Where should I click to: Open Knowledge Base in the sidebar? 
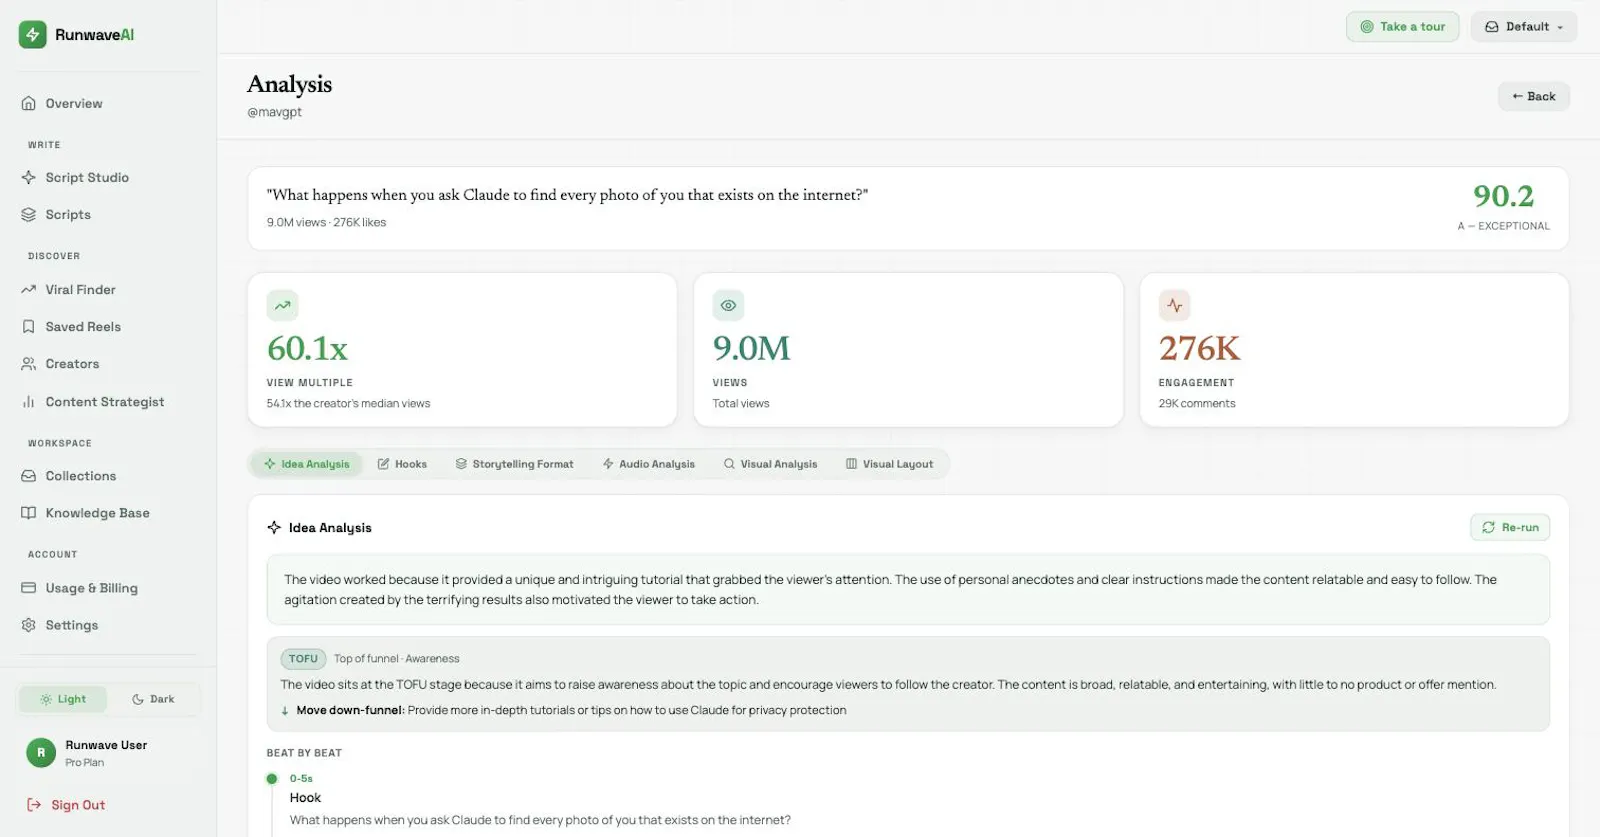pyautogui.click(x=108, y=513)
